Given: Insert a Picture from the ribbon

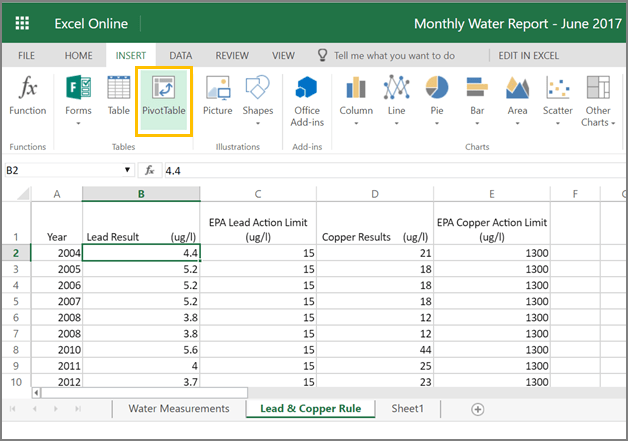Looking at the screenshot, I should point(217,98).
